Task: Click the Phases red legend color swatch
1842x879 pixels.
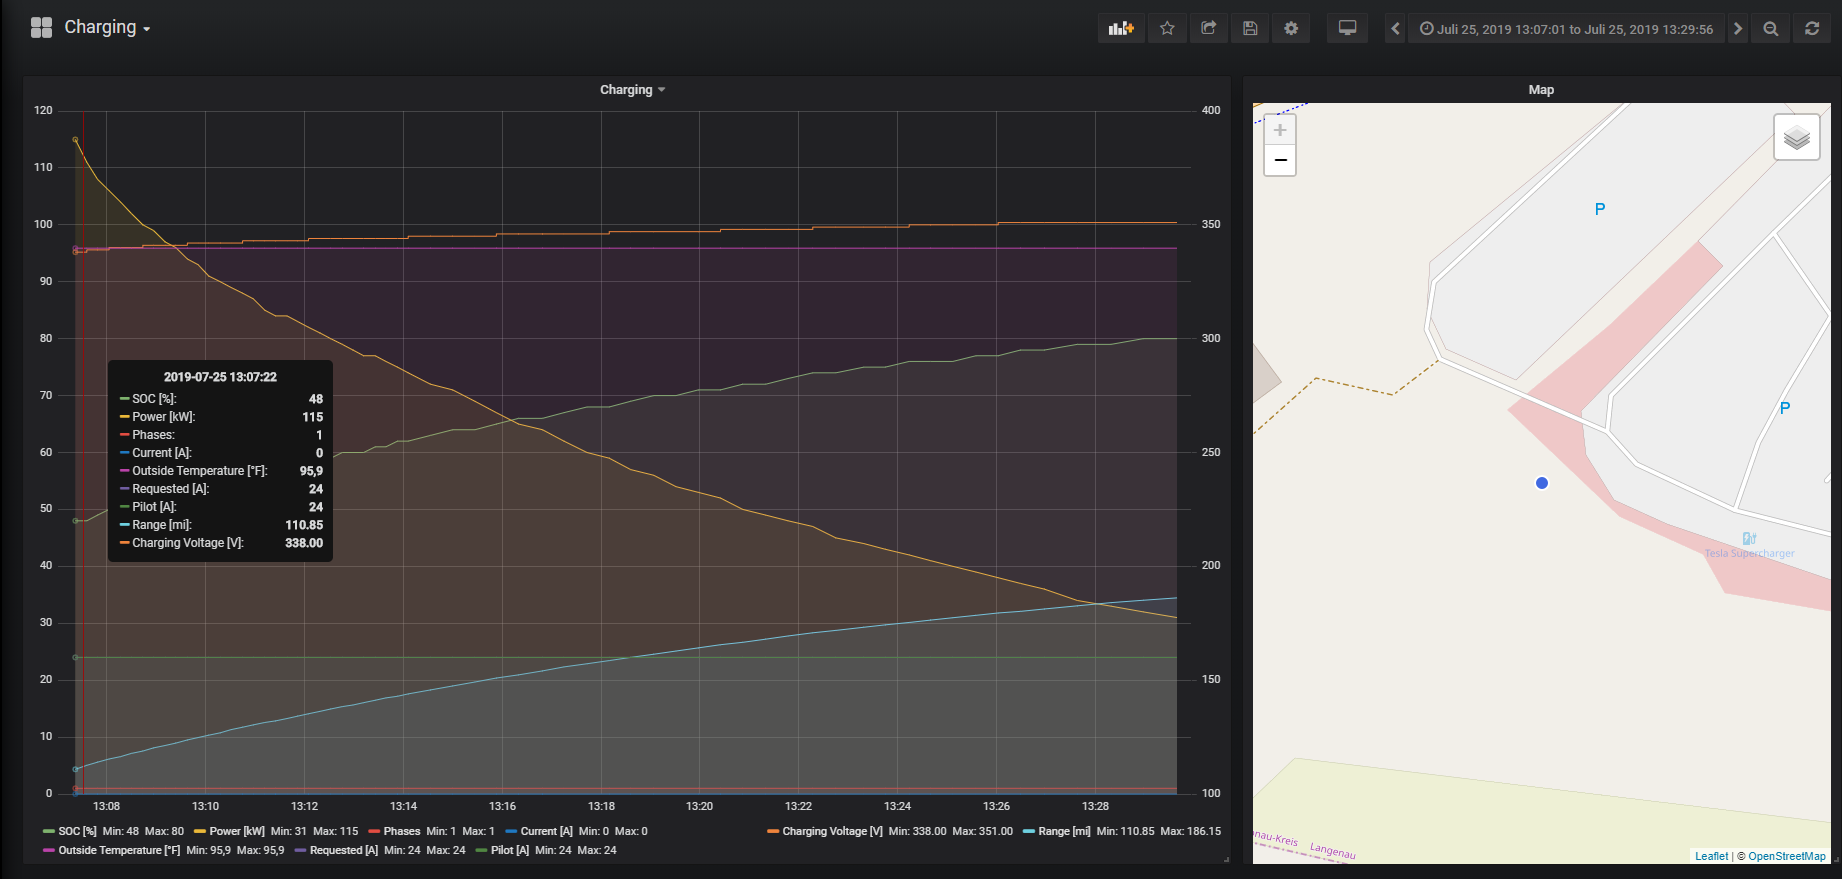Action: [374, 831]
